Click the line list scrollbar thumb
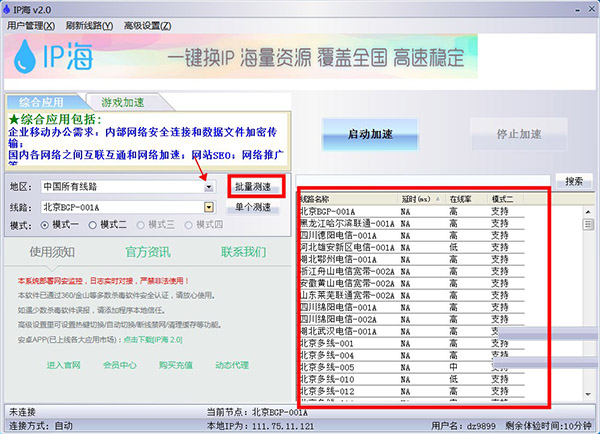This screenshot has height=434, width=600. (588, 224)
